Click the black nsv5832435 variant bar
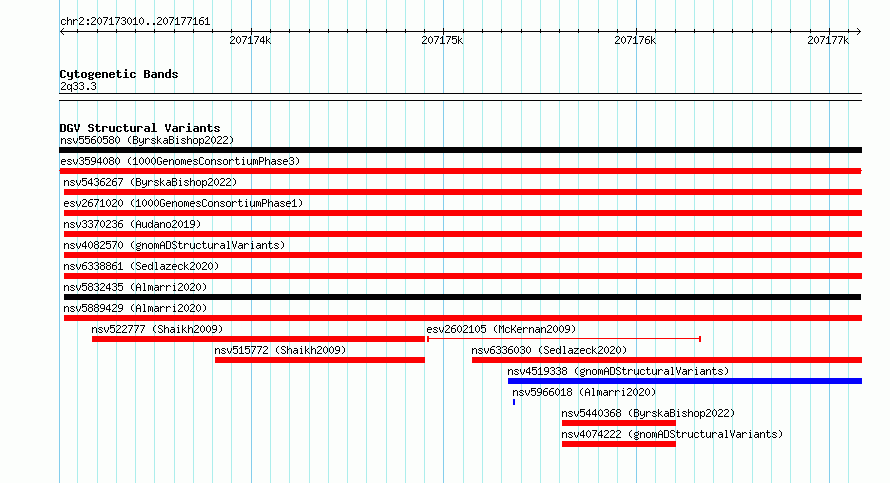The height and width of the screenshot is (483, 890). click(463, 297)
